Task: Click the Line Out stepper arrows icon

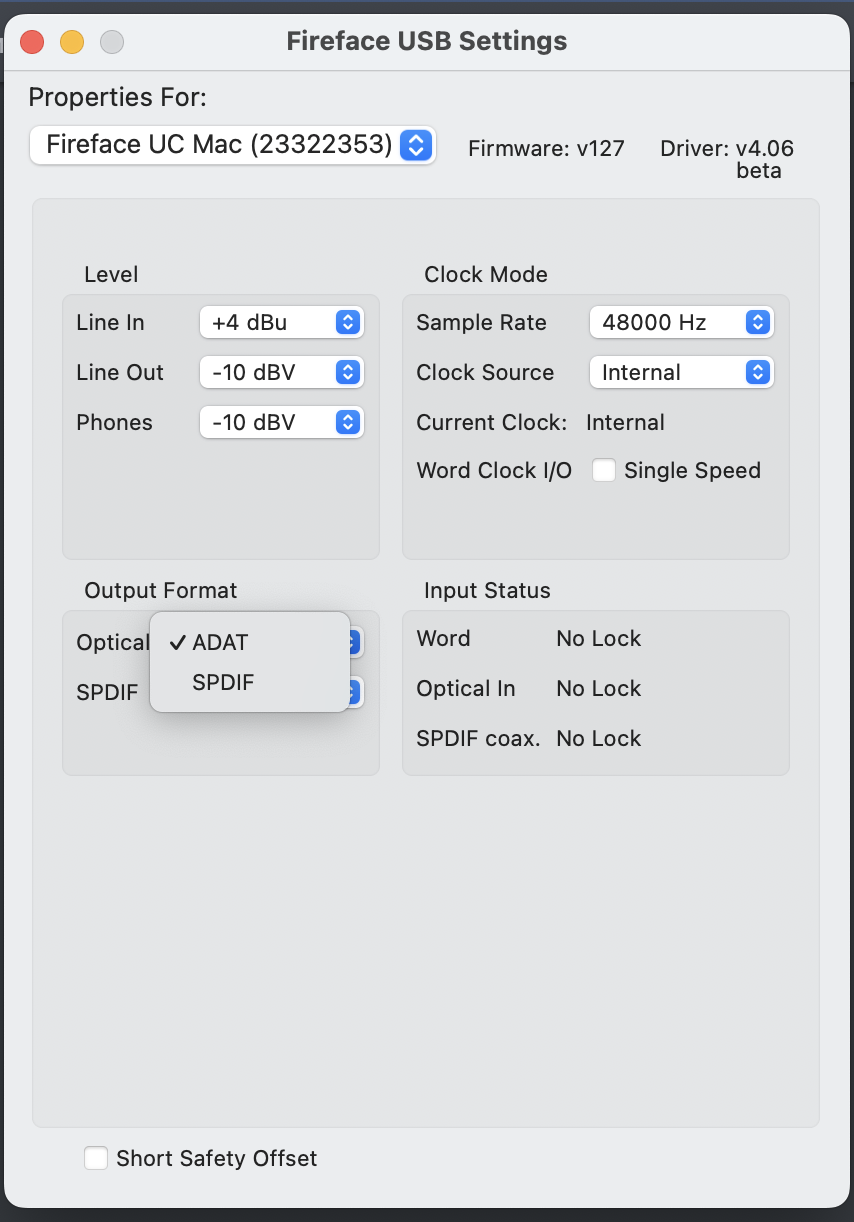Action: 347,372
